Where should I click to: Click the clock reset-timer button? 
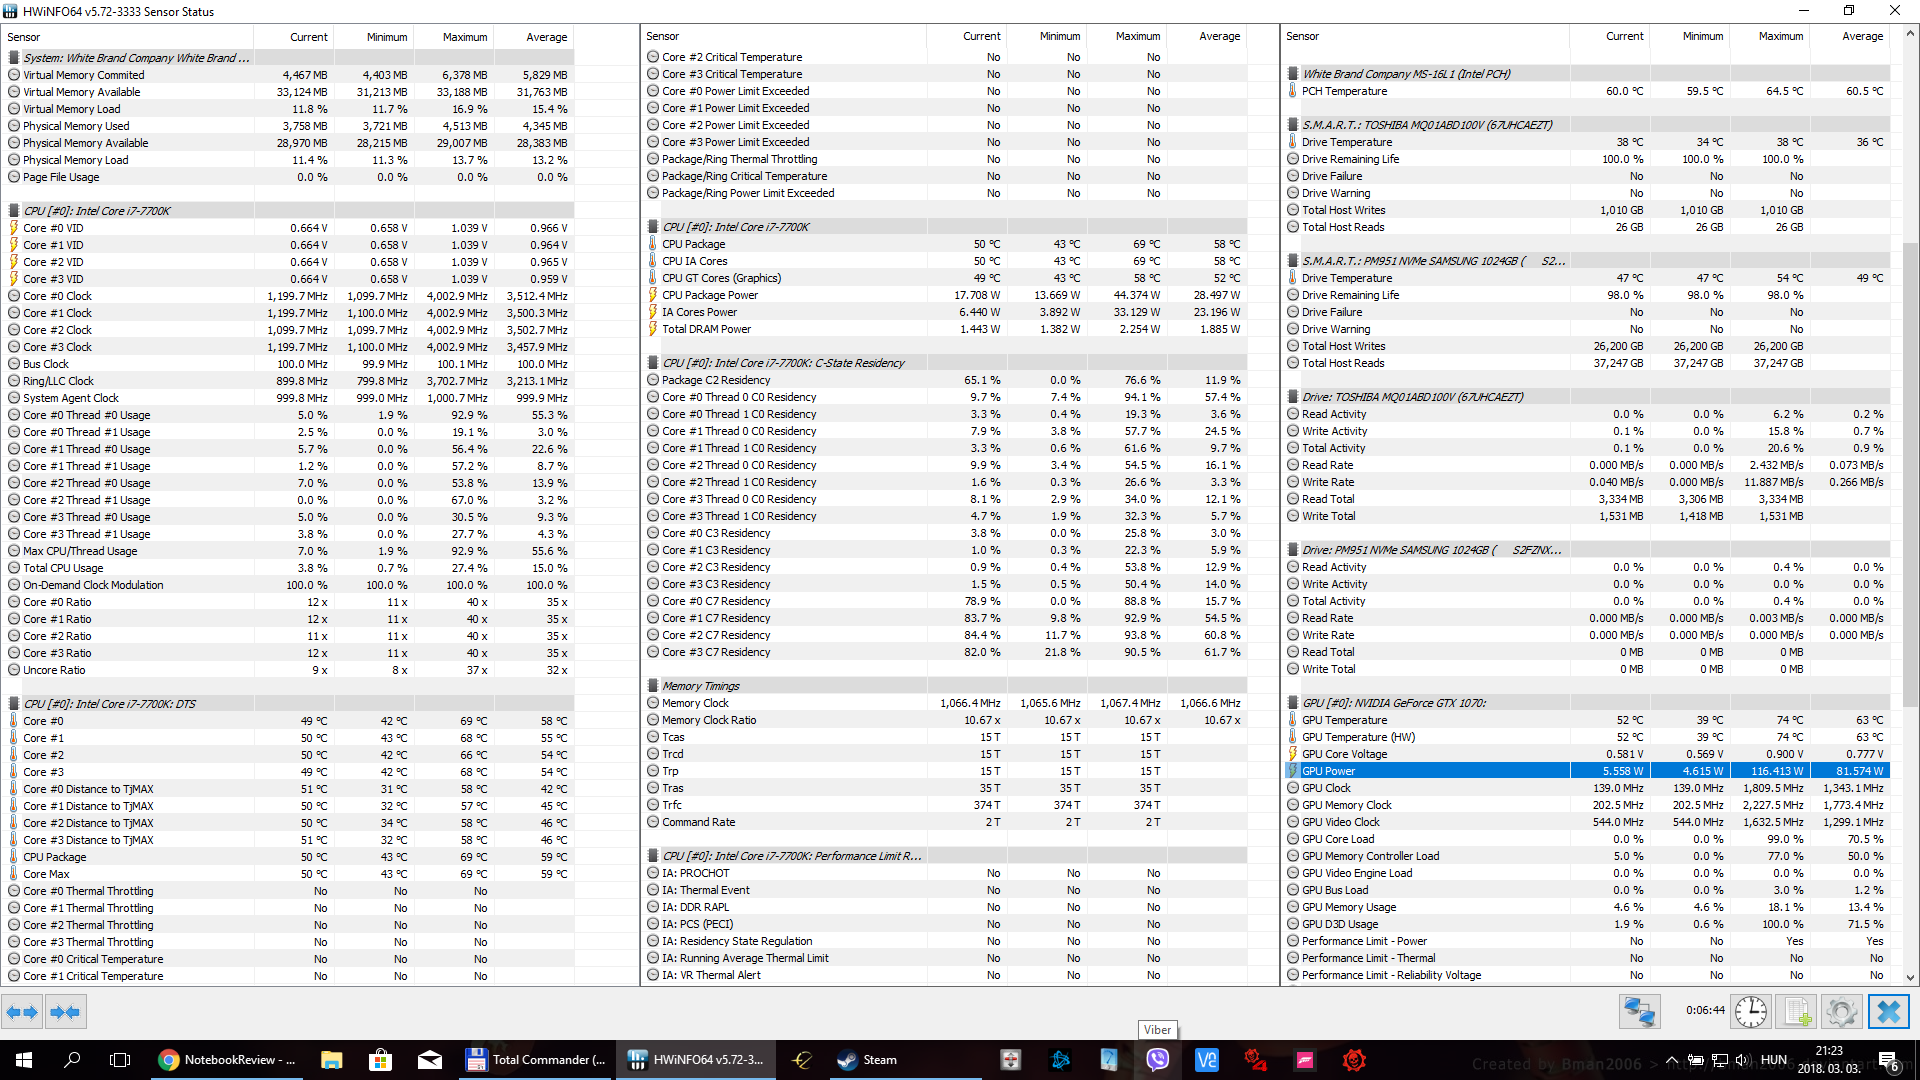tap(1751, 1012)
